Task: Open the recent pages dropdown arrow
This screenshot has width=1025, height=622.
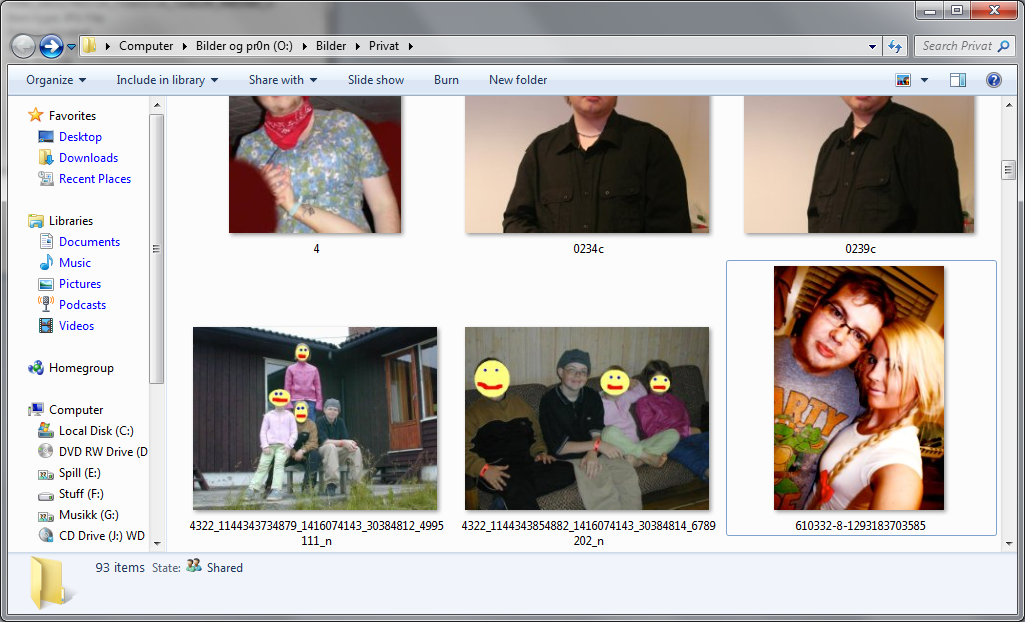Action: click(x=71, y=47)
